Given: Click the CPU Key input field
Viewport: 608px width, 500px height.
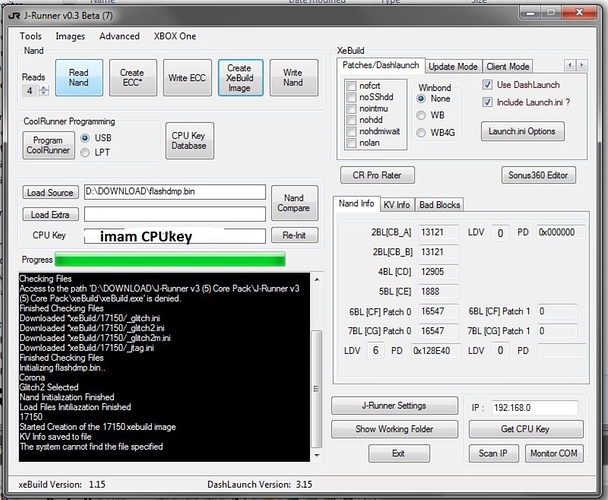Looking at the screenshot, I should tap(175, 236).
